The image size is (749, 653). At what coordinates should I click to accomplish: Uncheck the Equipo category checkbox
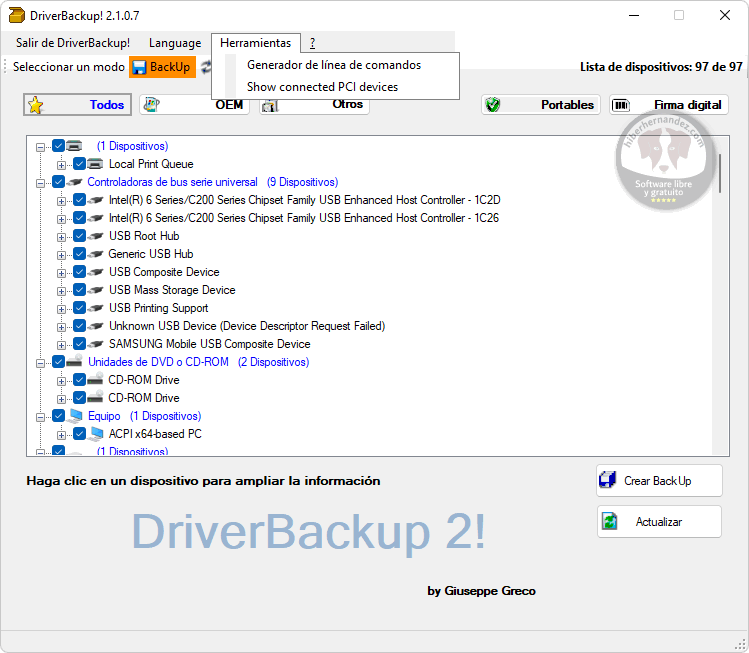[x=58, y=416]
